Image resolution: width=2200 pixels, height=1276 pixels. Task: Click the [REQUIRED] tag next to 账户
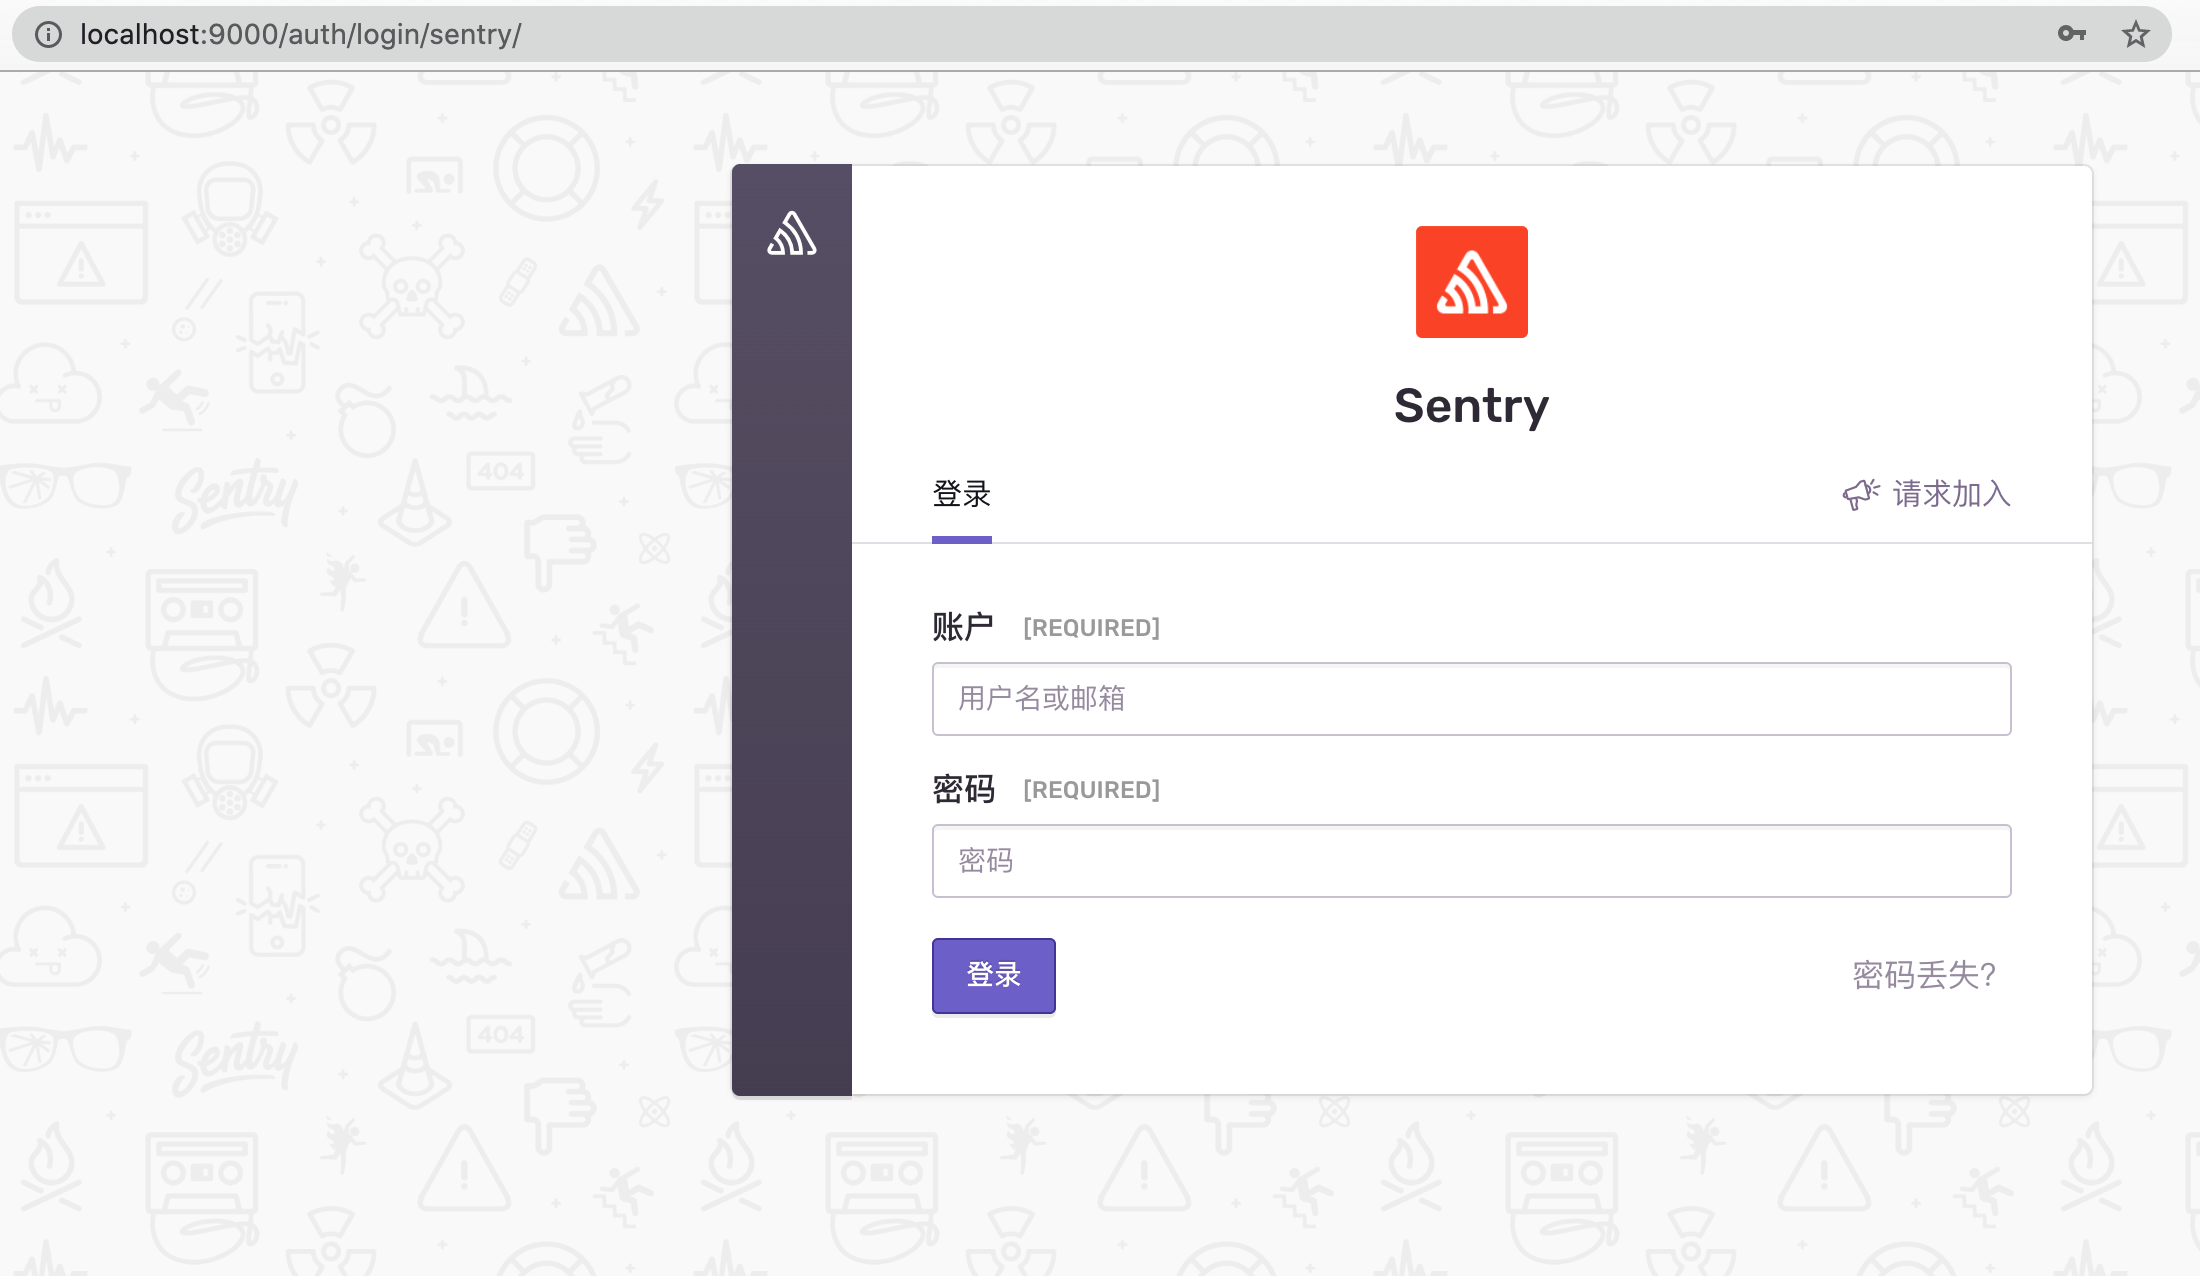[1091, 628]
